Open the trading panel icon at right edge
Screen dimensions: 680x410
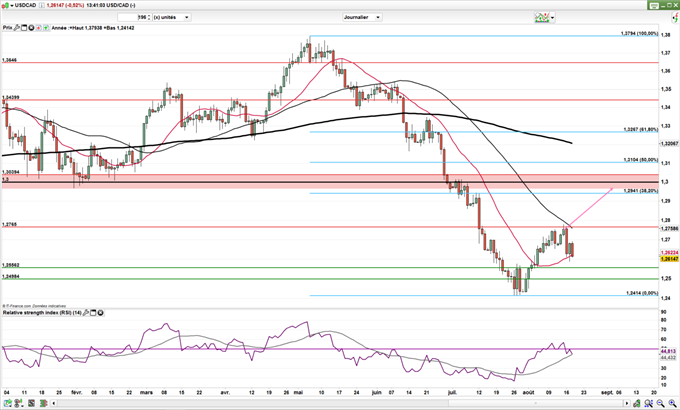coord(676,17)
